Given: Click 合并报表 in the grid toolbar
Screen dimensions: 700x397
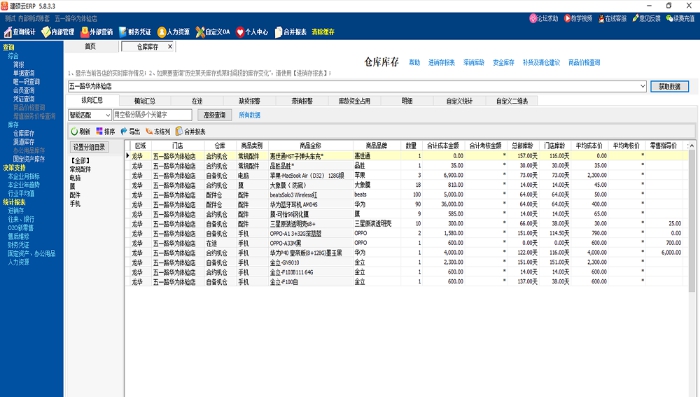Looking at the screenshot, I should 190,131.
